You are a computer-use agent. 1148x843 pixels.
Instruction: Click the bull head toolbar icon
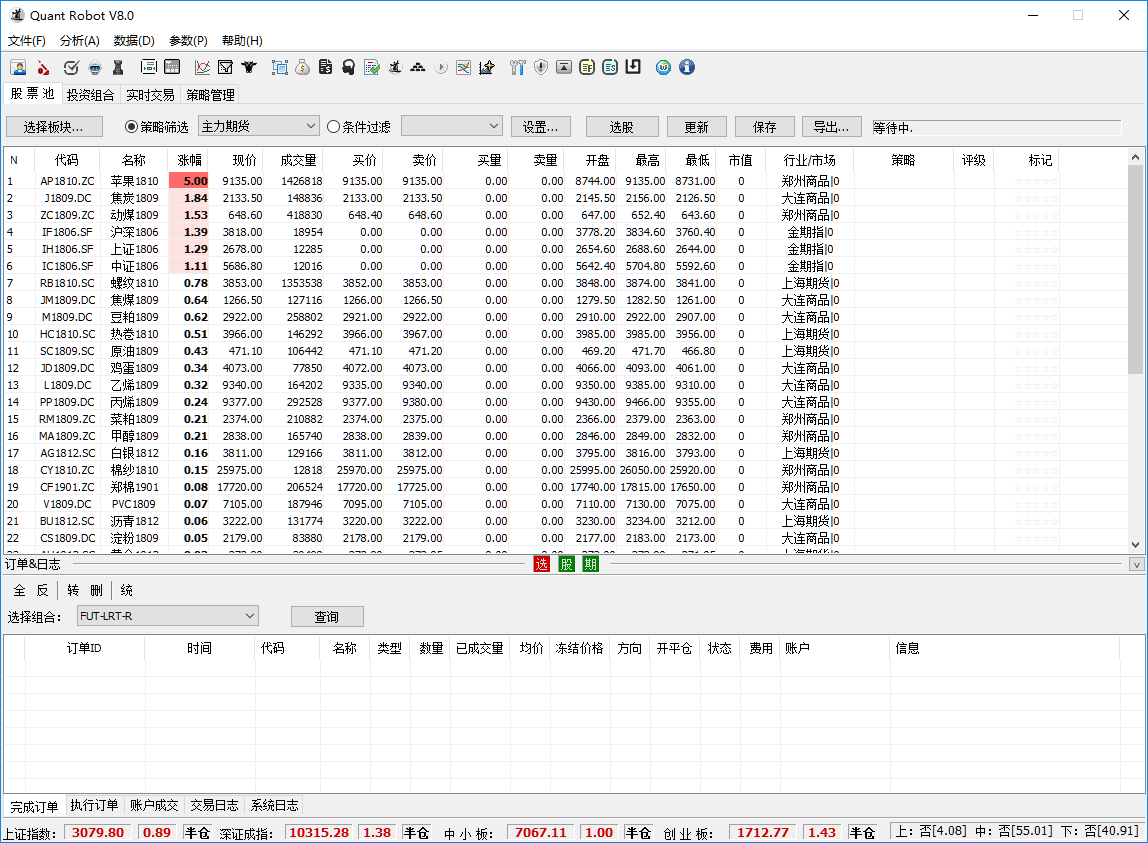click(x=249, y=67)
